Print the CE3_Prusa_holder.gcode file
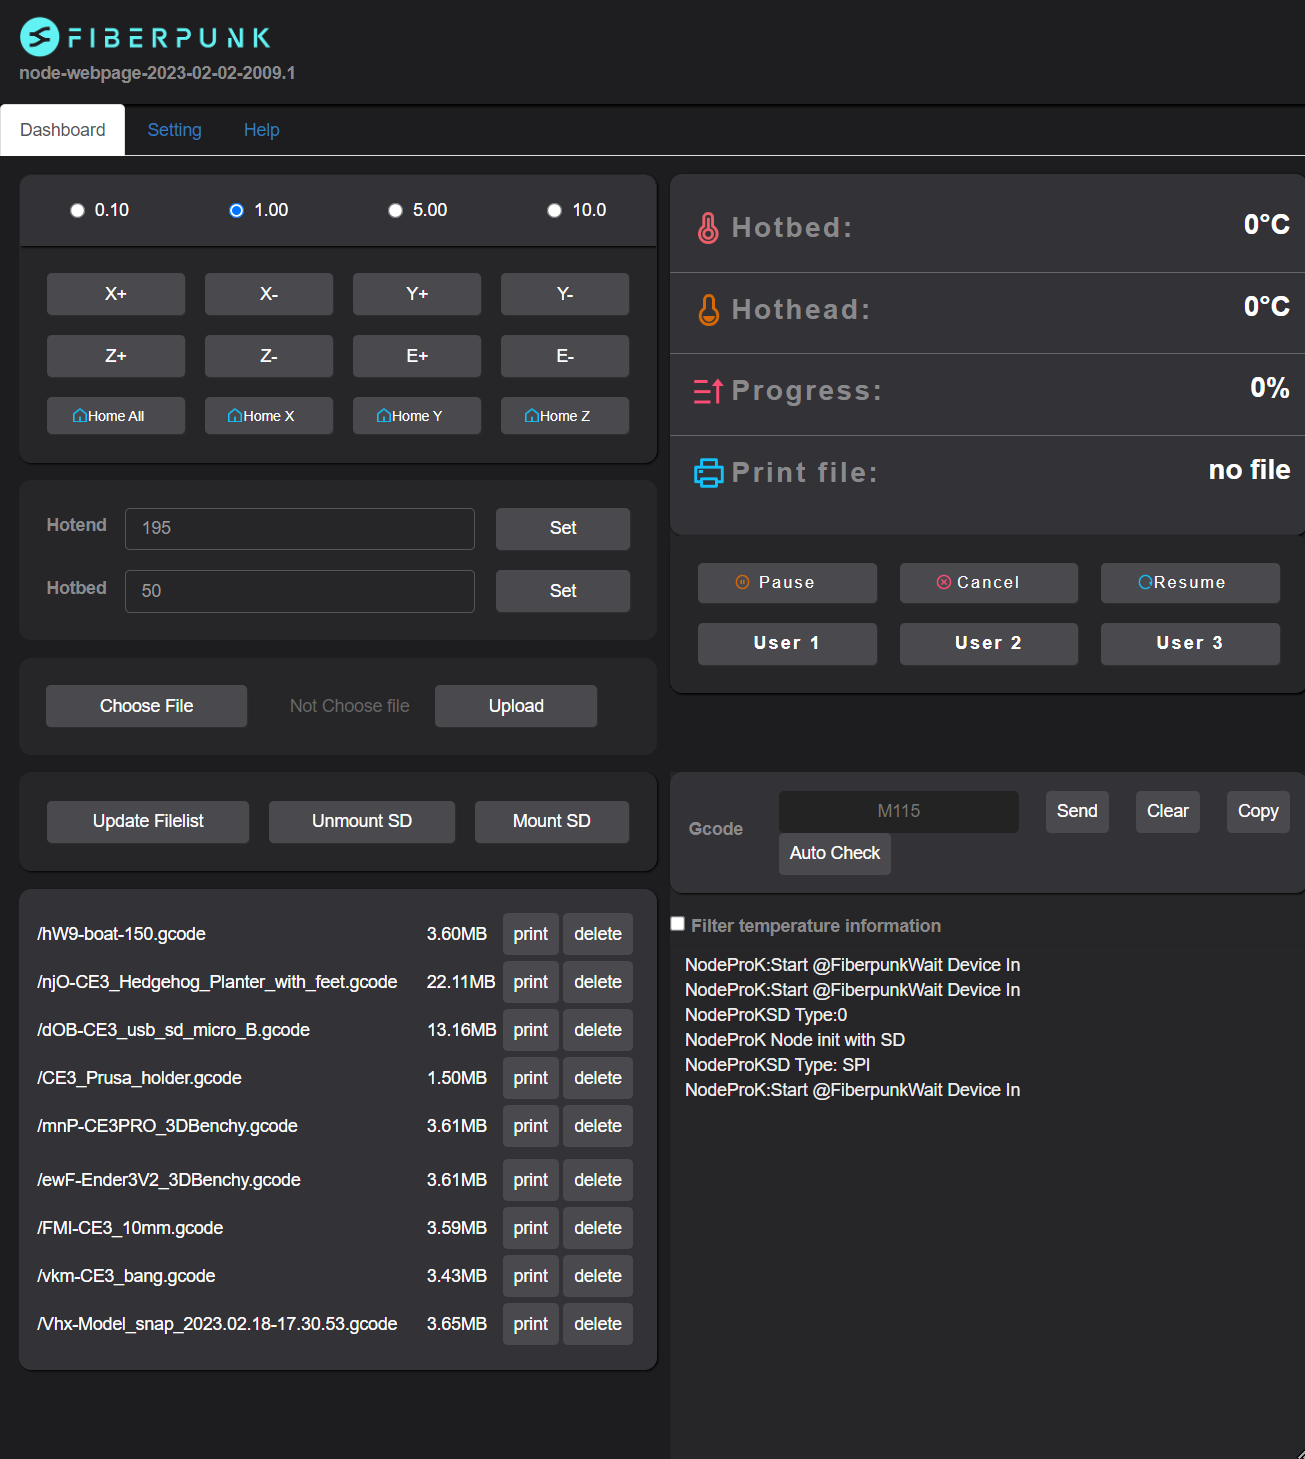The width and height of the screenshot is (1305, 1459). [530, 1077]
